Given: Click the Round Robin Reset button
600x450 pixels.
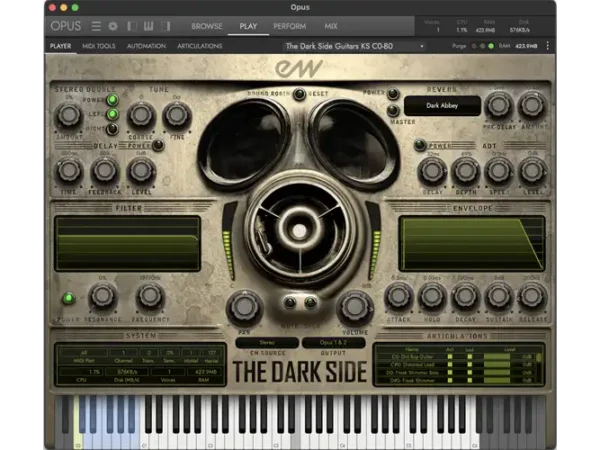Looking at the screenshot, I should pos(299,94).
